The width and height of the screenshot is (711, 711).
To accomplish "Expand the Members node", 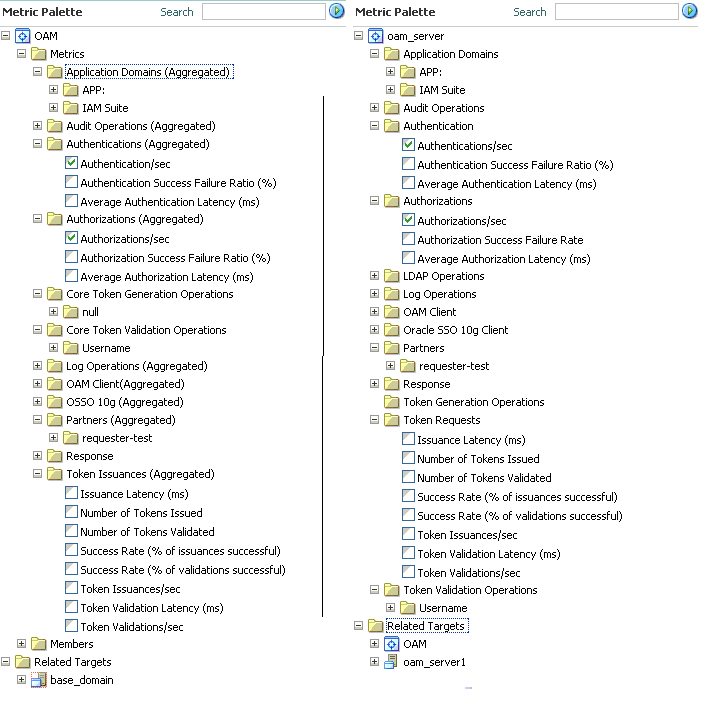I will click(21, 643).
